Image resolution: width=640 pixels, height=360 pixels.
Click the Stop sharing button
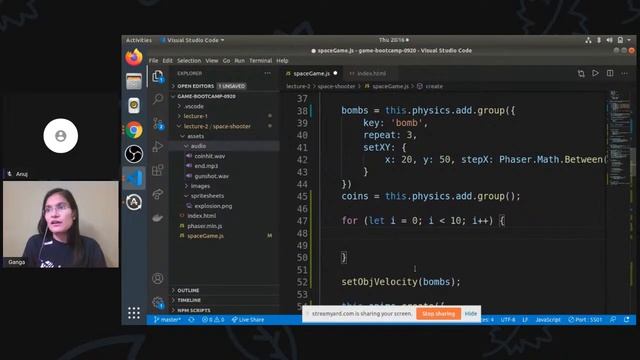click(x=438, y=314)
